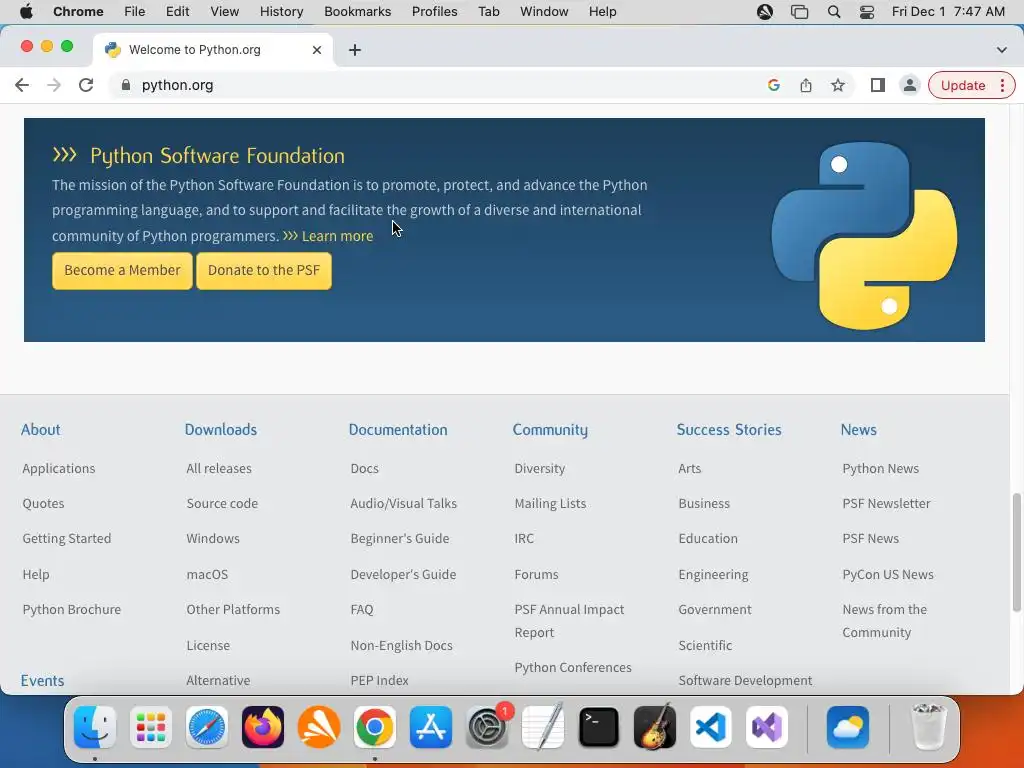The width and height of the screenshot is (1024, 768).
Task: Click the Become a Member button
Action: tap(122, 270)
